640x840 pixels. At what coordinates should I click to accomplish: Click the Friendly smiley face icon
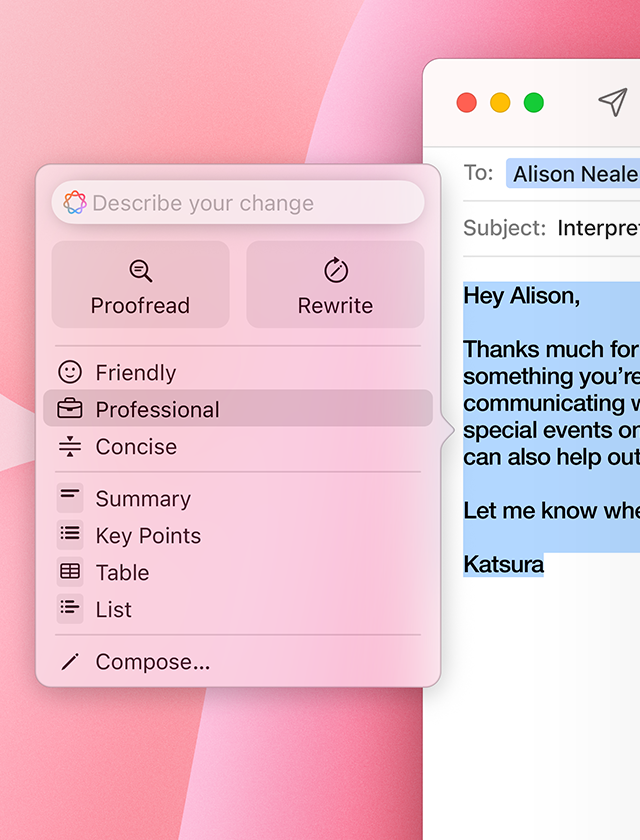point(70,372)
